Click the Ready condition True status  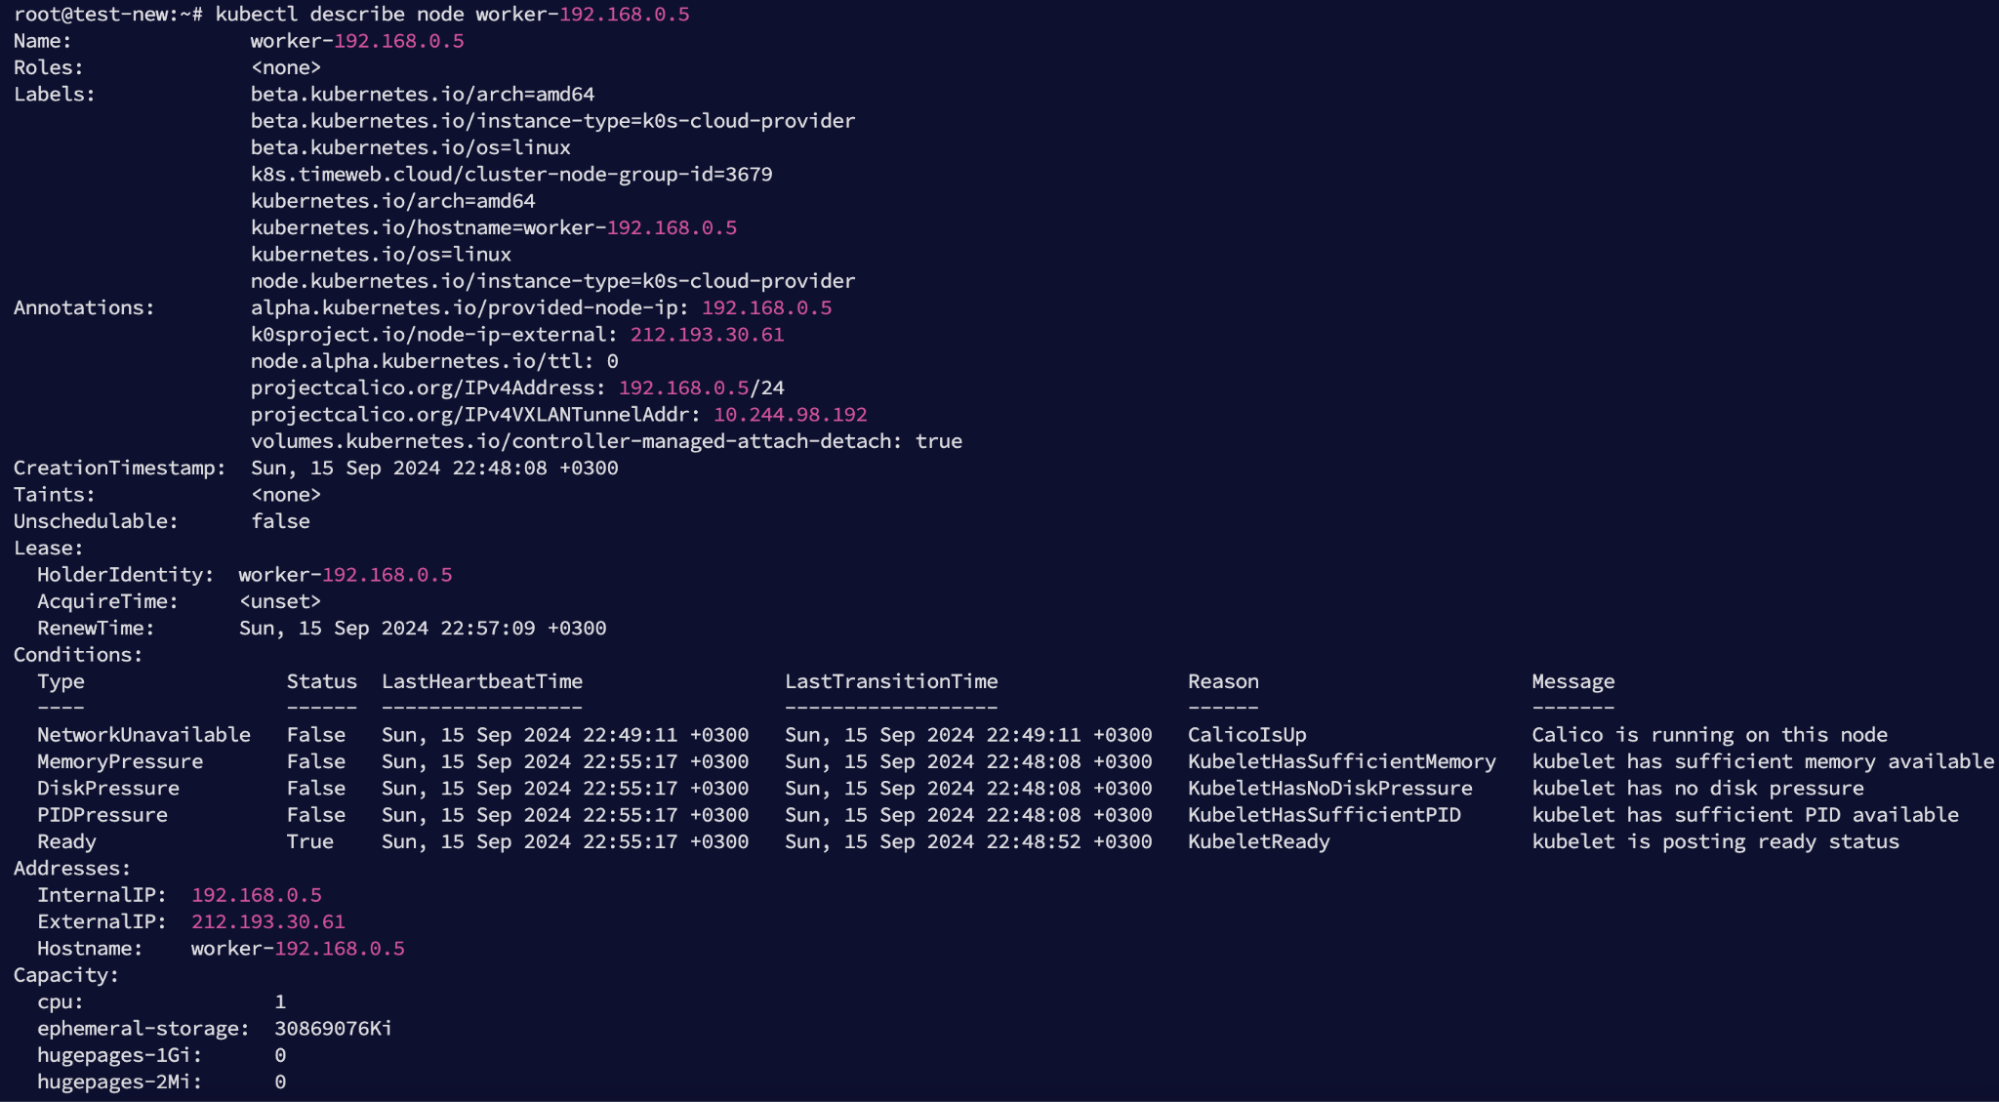[x=309, y=842]
